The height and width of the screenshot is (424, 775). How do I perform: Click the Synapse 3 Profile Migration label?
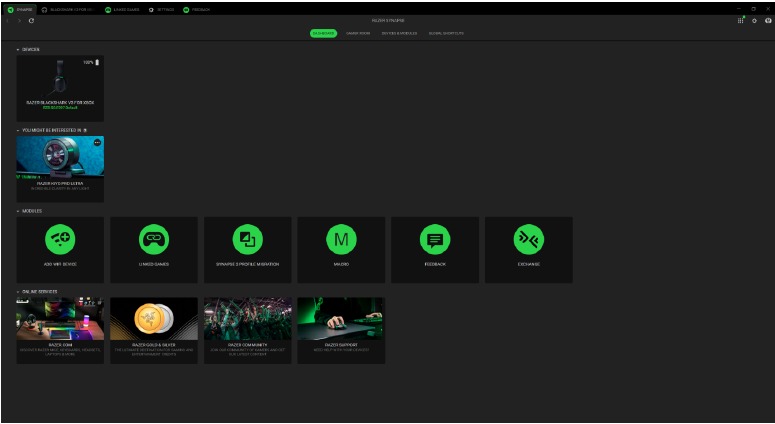point(248,264)
